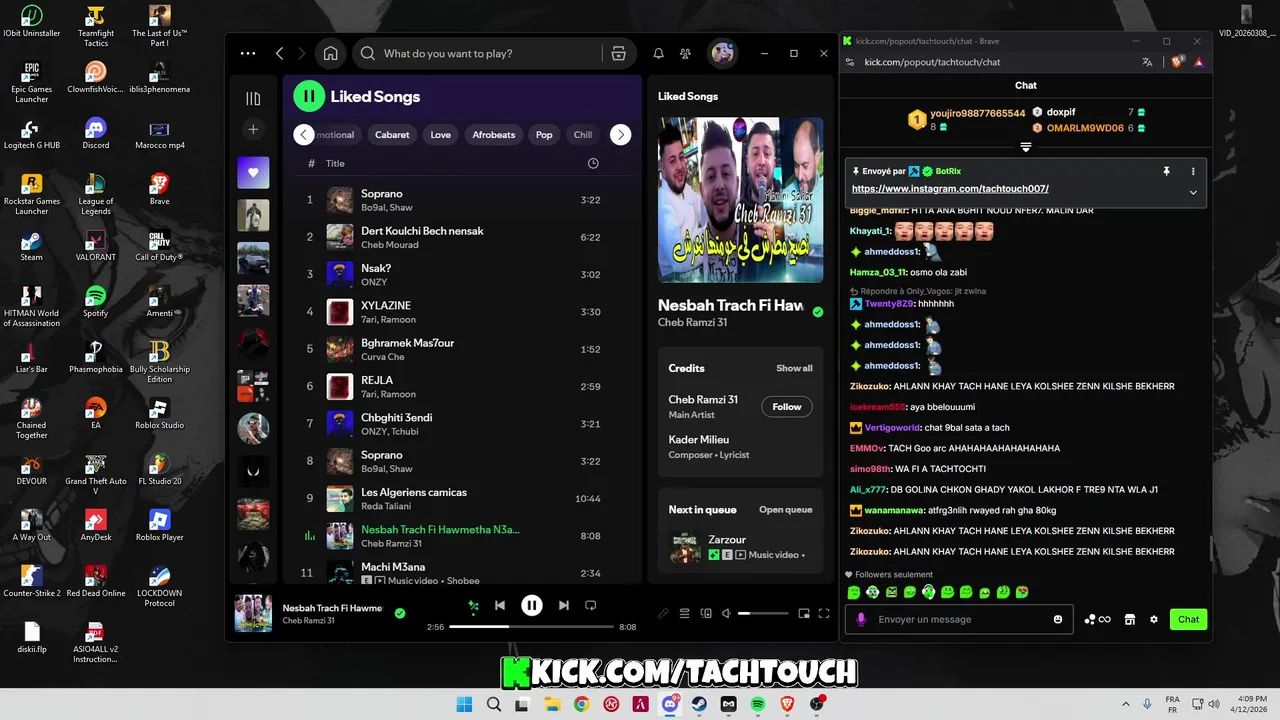This screenshot has width=1280, height=720.
Task: Enter Spotify full screen mode
Action: click(824, 613)
